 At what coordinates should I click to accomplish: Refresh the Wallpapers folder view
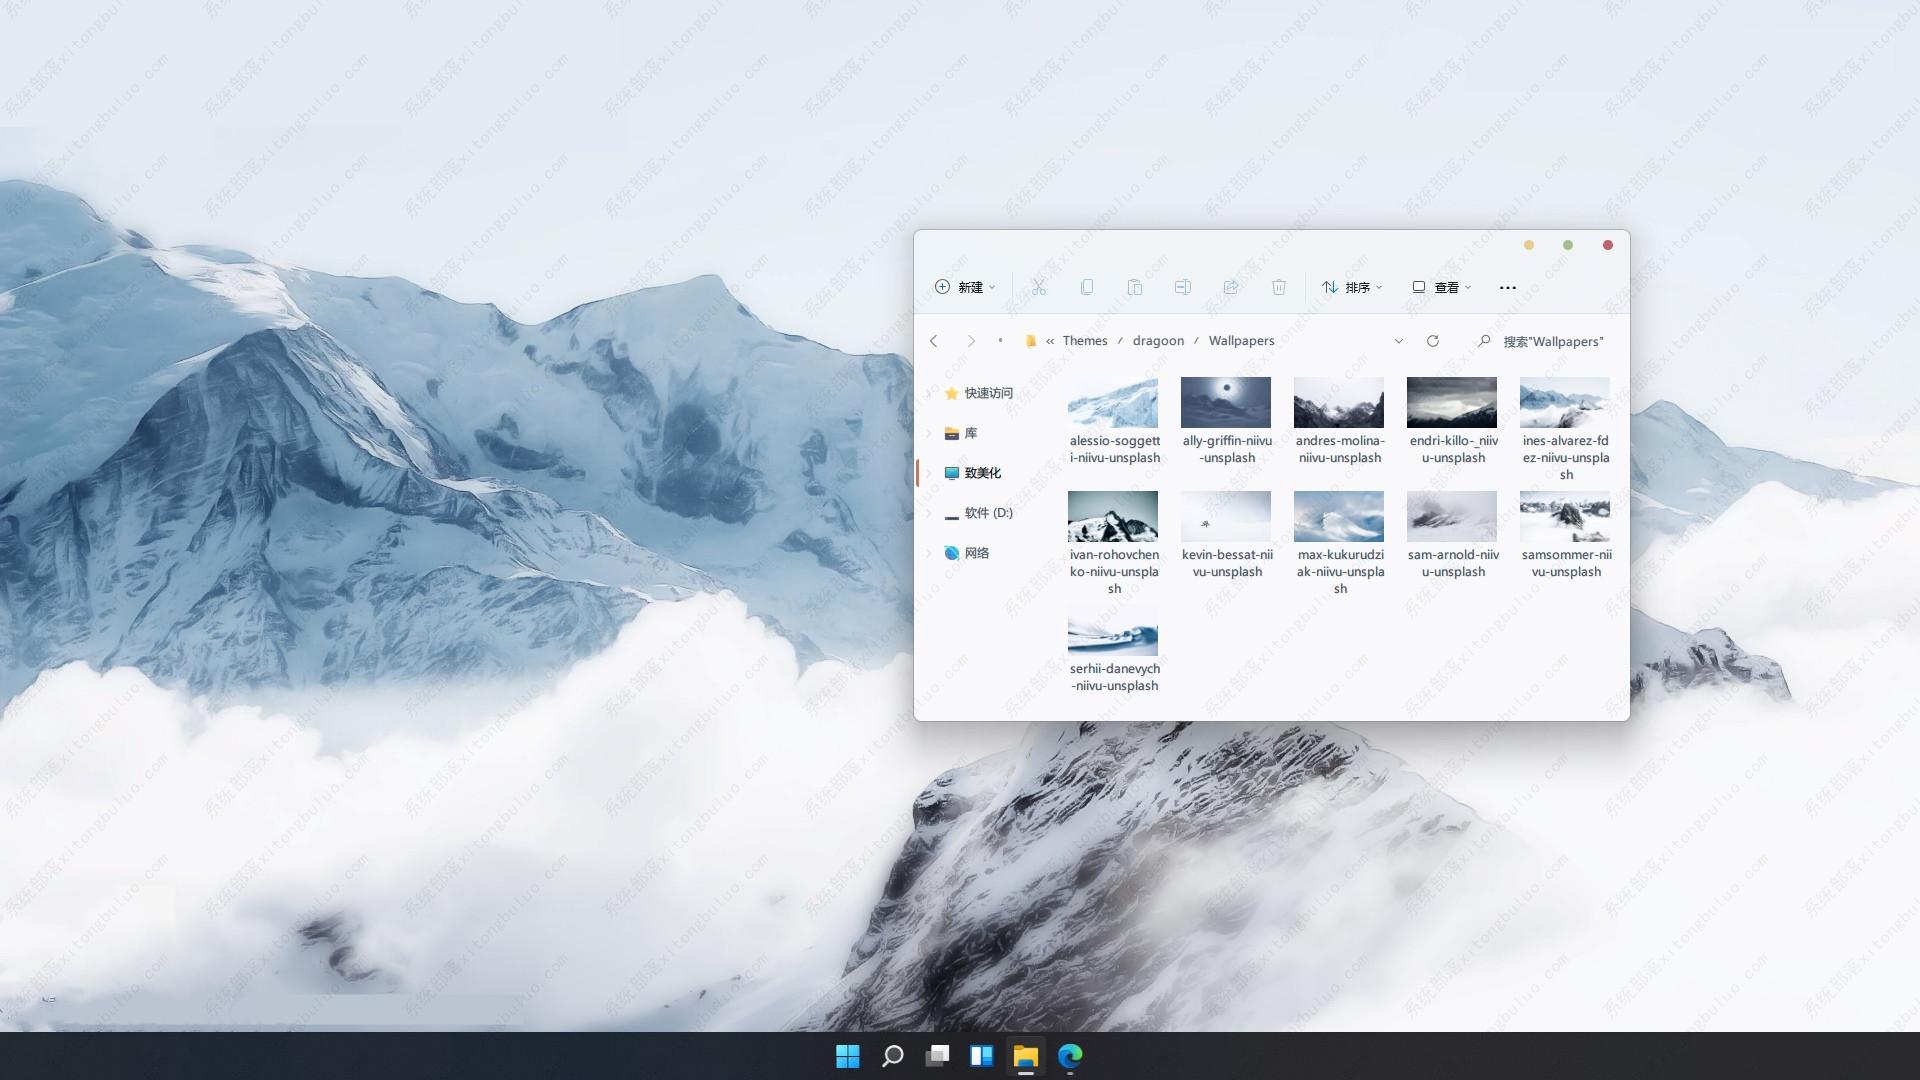pyautogui.click(x=1433, y=341)
